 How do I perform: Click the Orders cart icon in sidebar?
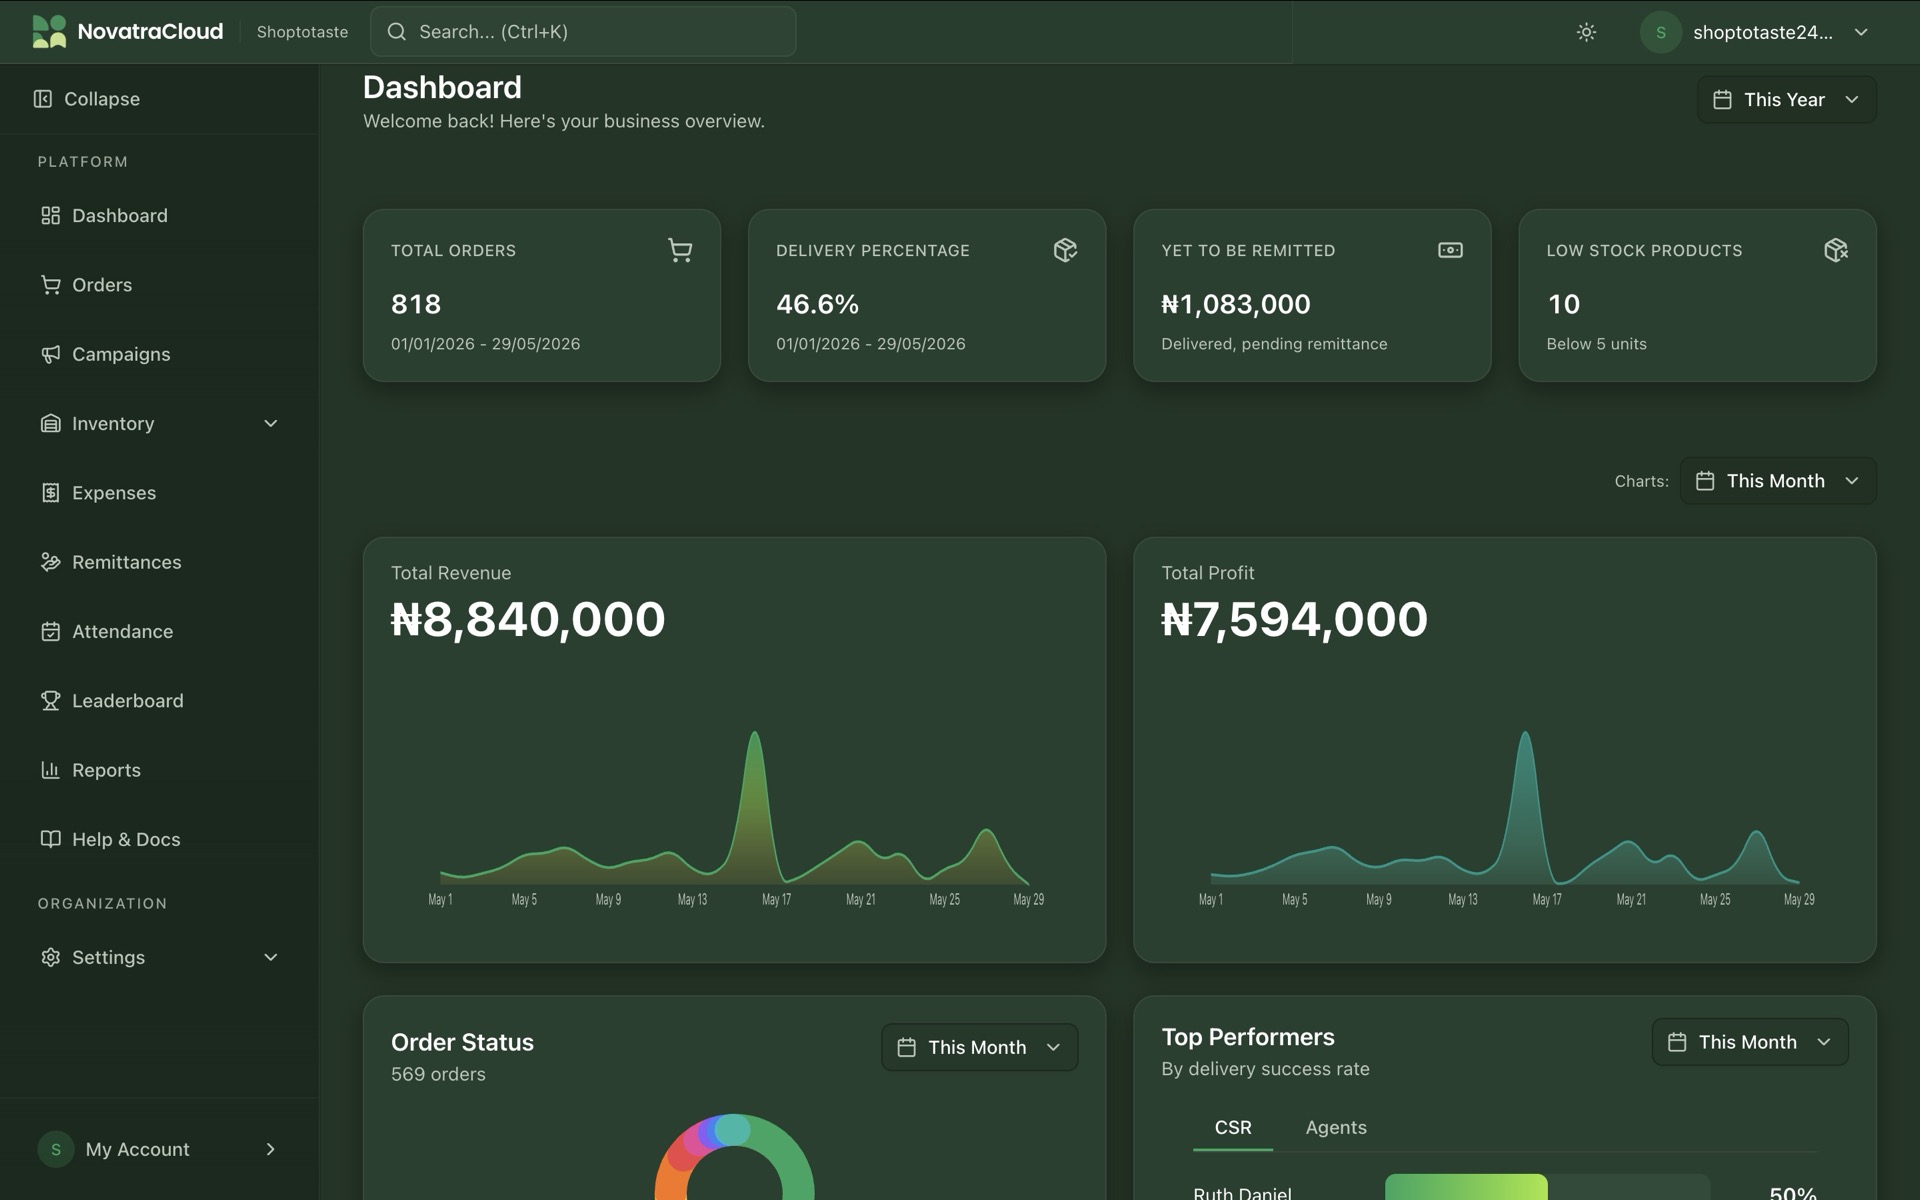pyautogui.click(x=50, y=285)
